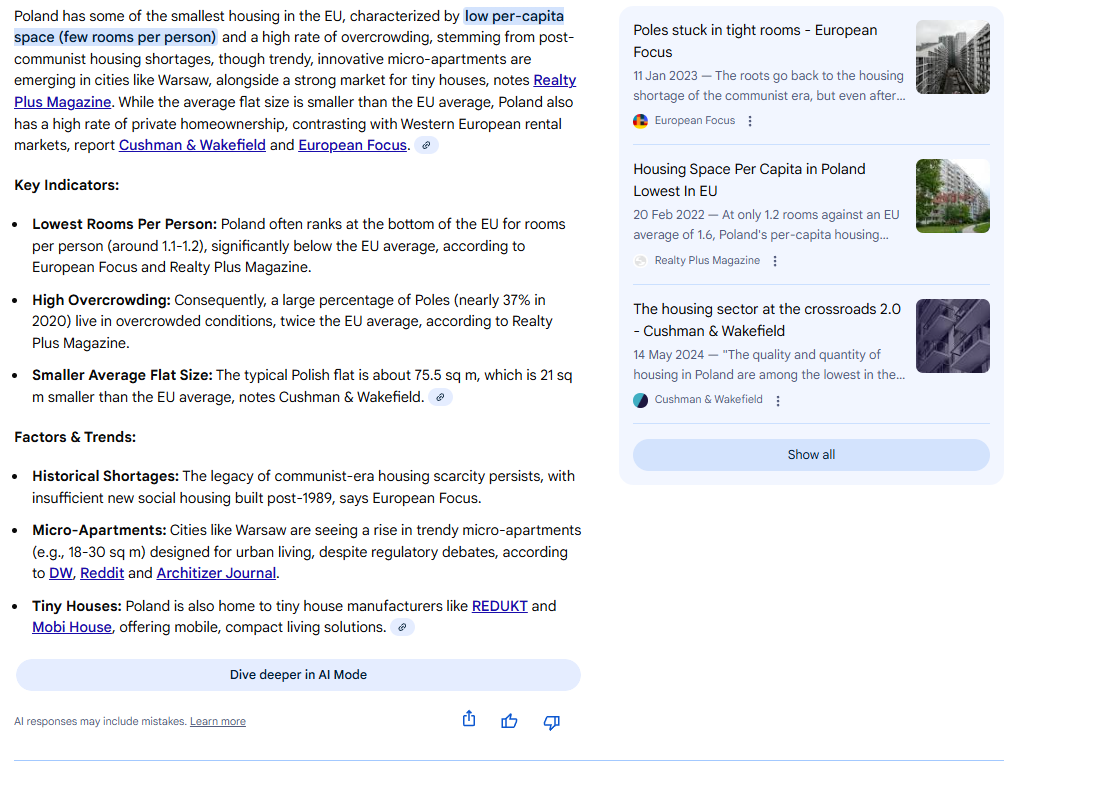Click the Cushman & Wakefield site favicon
The width and height of the screenshot is (1115, 785).
pos(641,400)
